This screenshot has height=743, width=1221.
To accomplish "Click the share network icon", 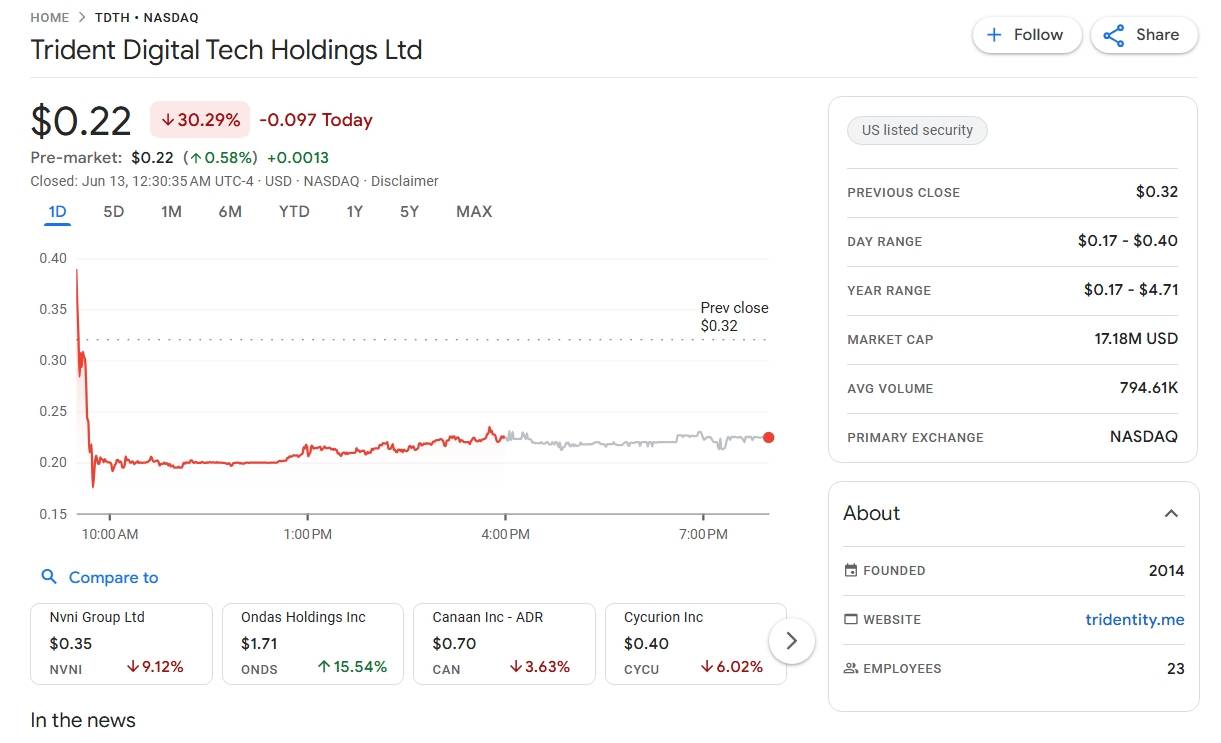I will click(x=1113, y=35).
